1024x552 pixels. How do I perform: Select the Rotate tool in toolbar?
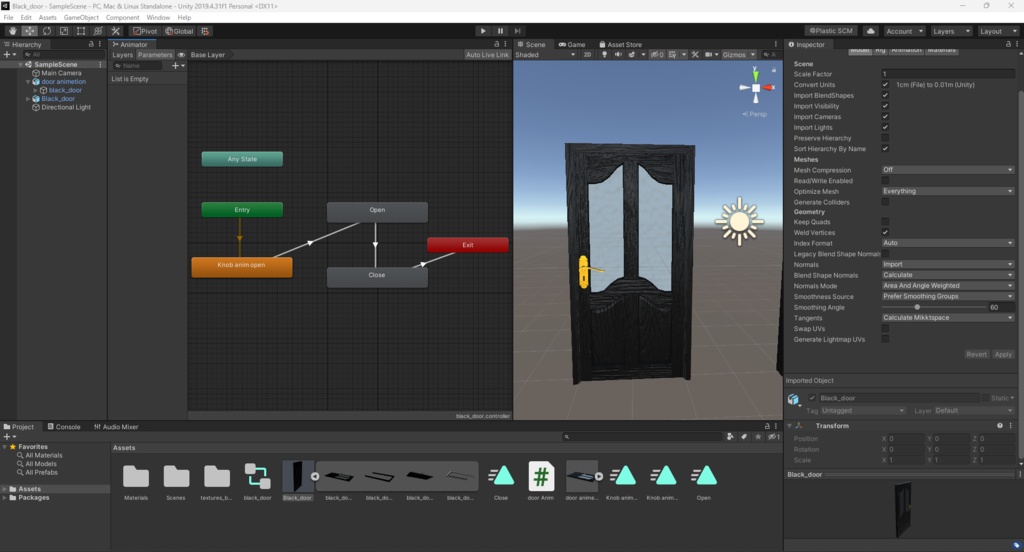47,31
